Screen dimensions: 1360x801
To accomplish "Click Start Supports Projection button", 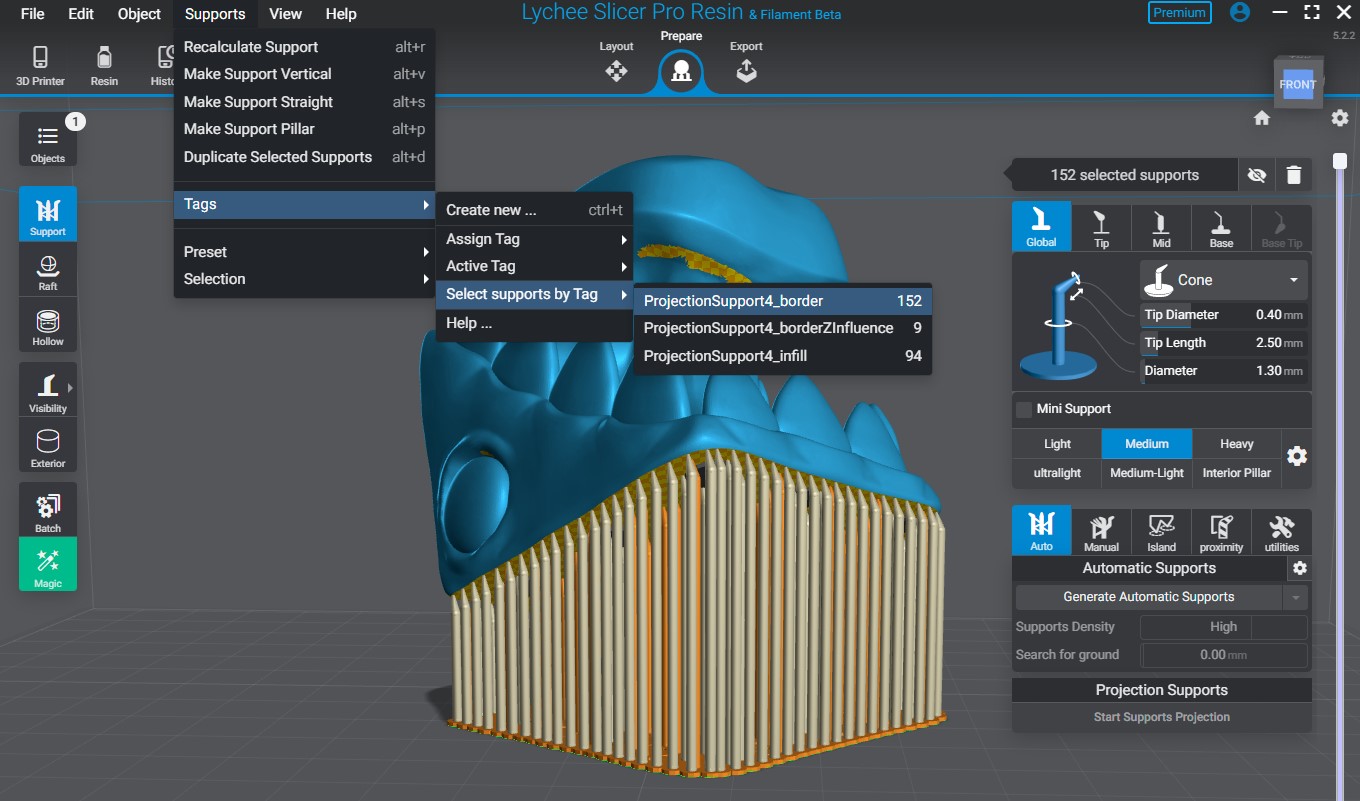I will point(1162,717).
